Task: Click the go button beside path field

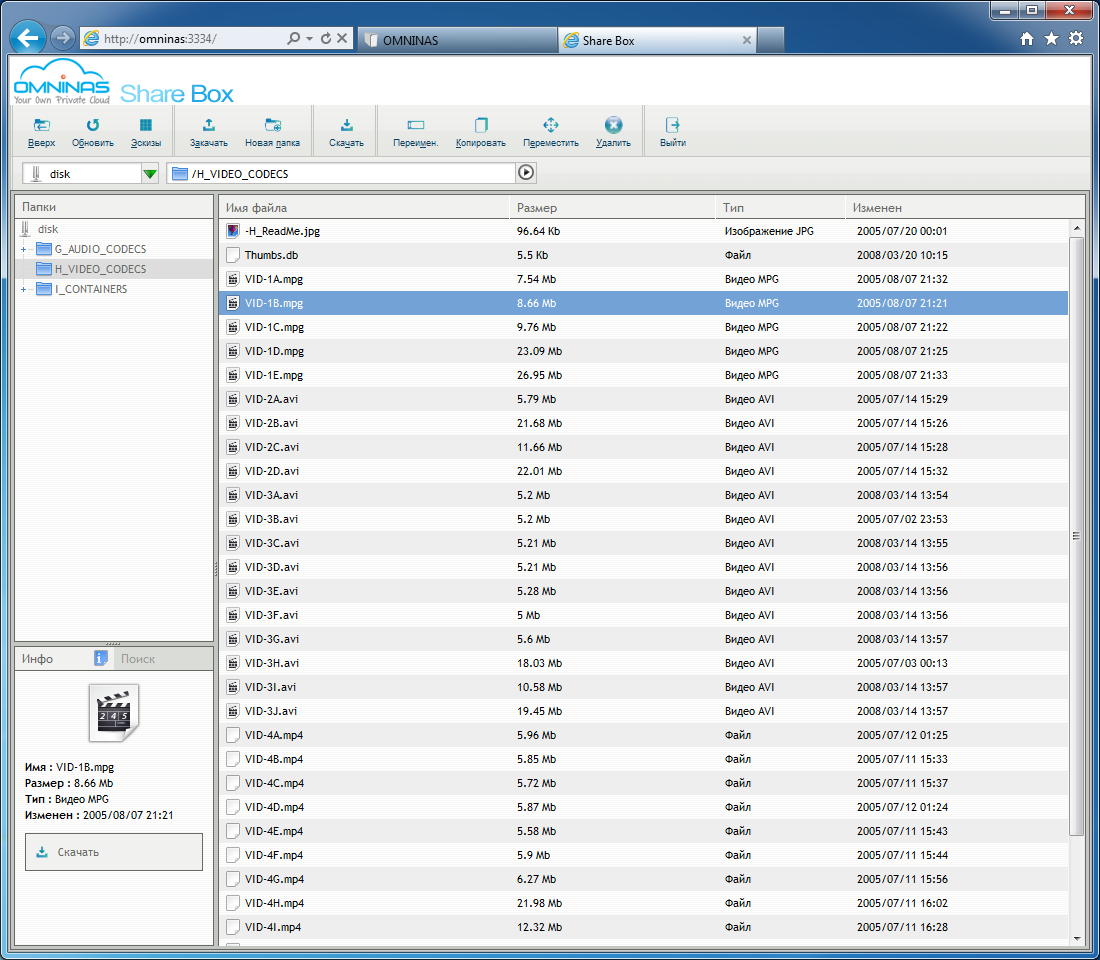Action: [526, 173]
